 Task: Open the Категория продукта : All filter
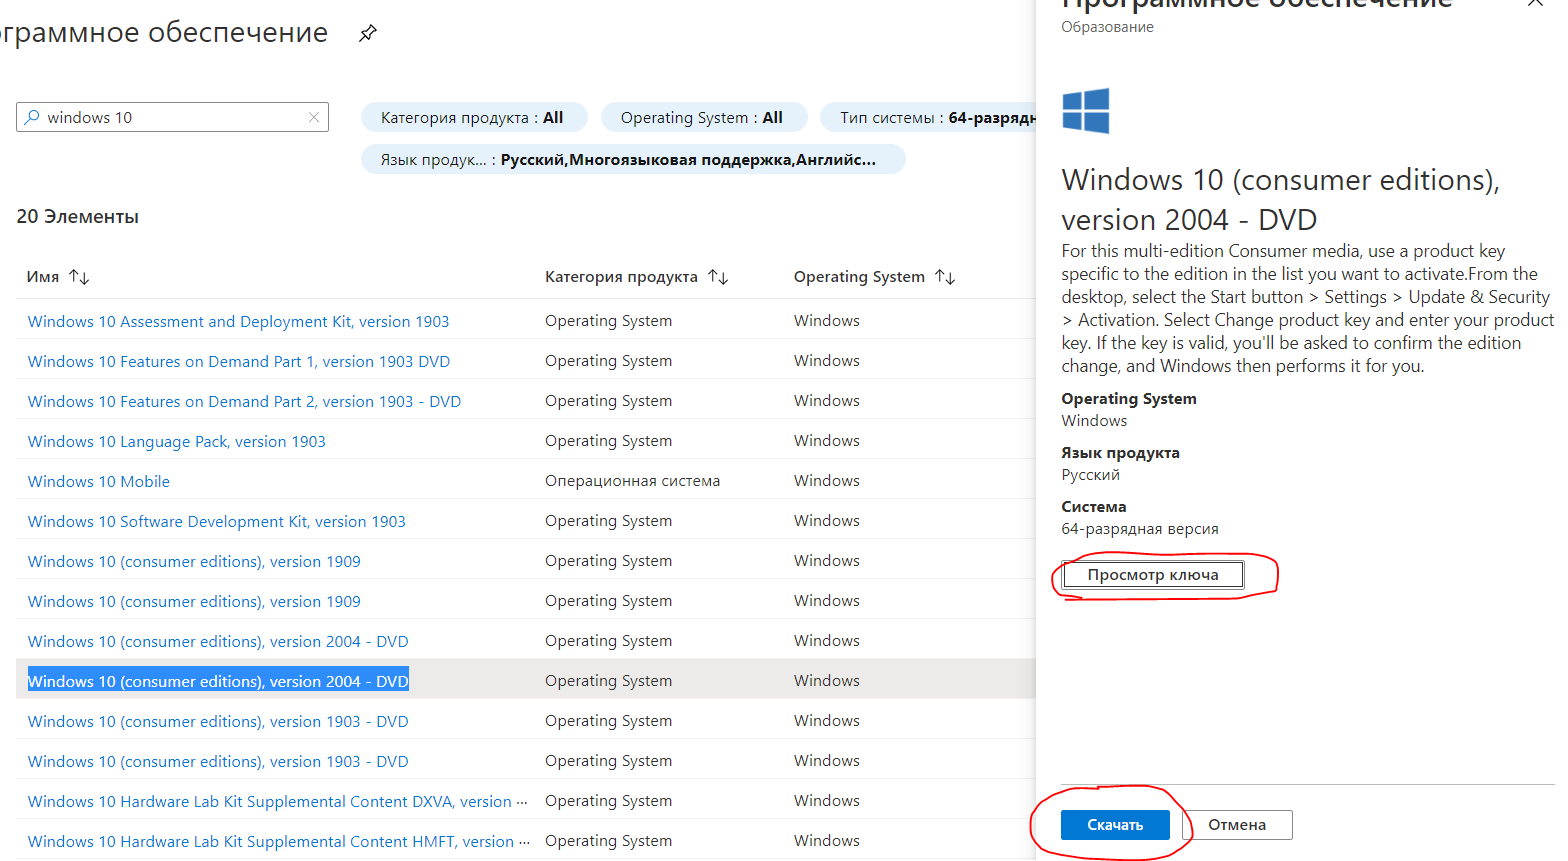(473, 117)
